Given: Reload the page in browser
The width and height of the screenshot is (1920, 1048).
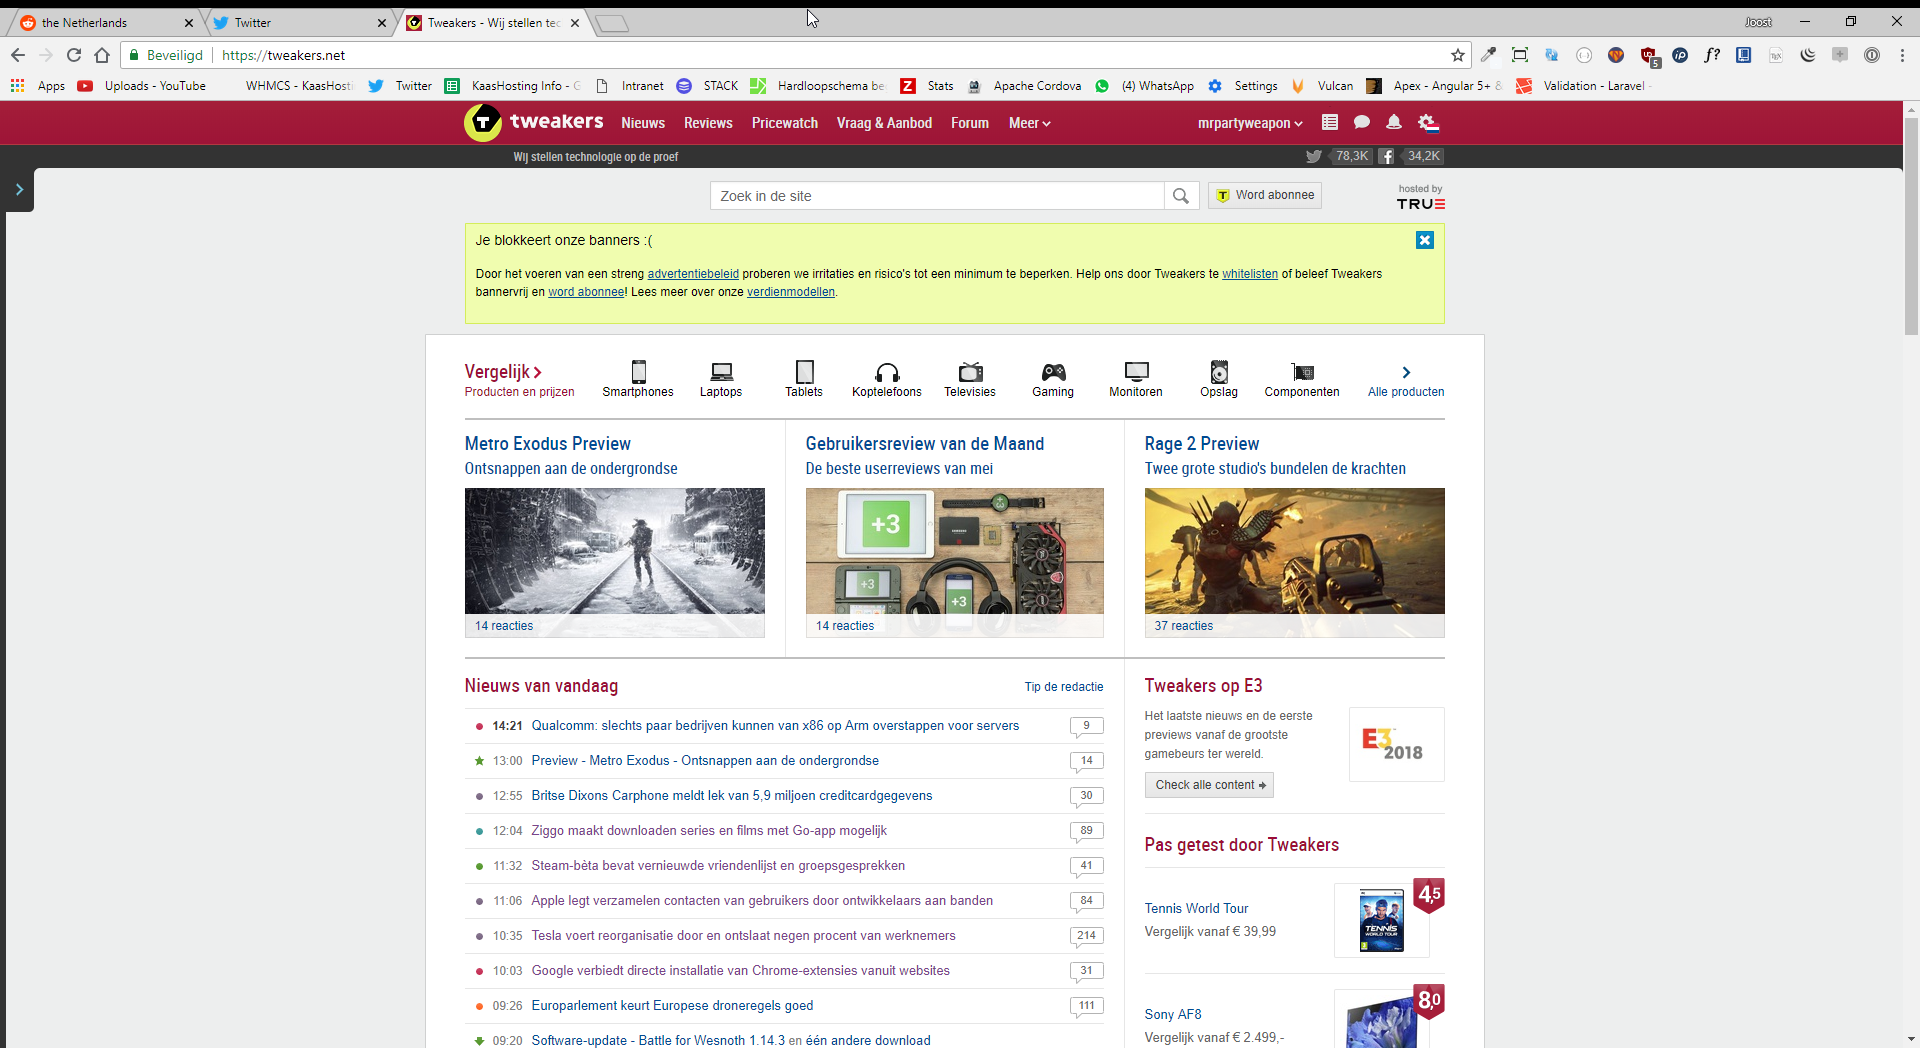Looking at the screenshot, I should [x=74, y=55].
